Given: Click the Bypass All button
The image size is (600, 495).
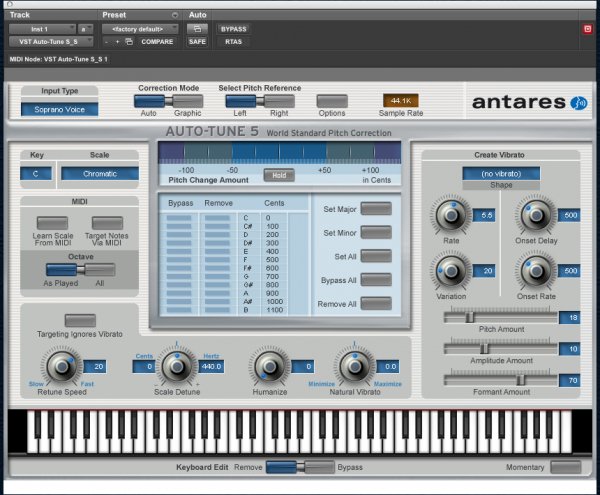Looking at the screenshot, I should [376, 280].
